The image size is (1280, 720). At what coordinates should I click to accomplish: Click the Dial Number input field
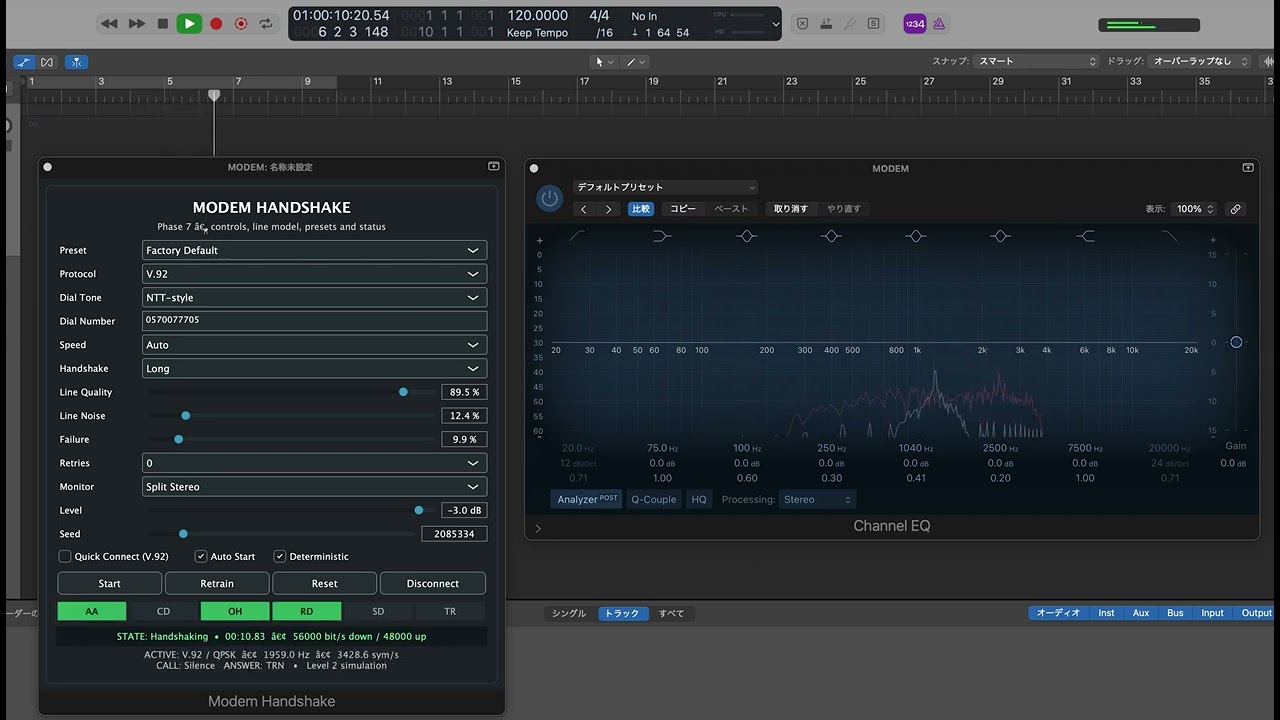[x=314, y=321]
